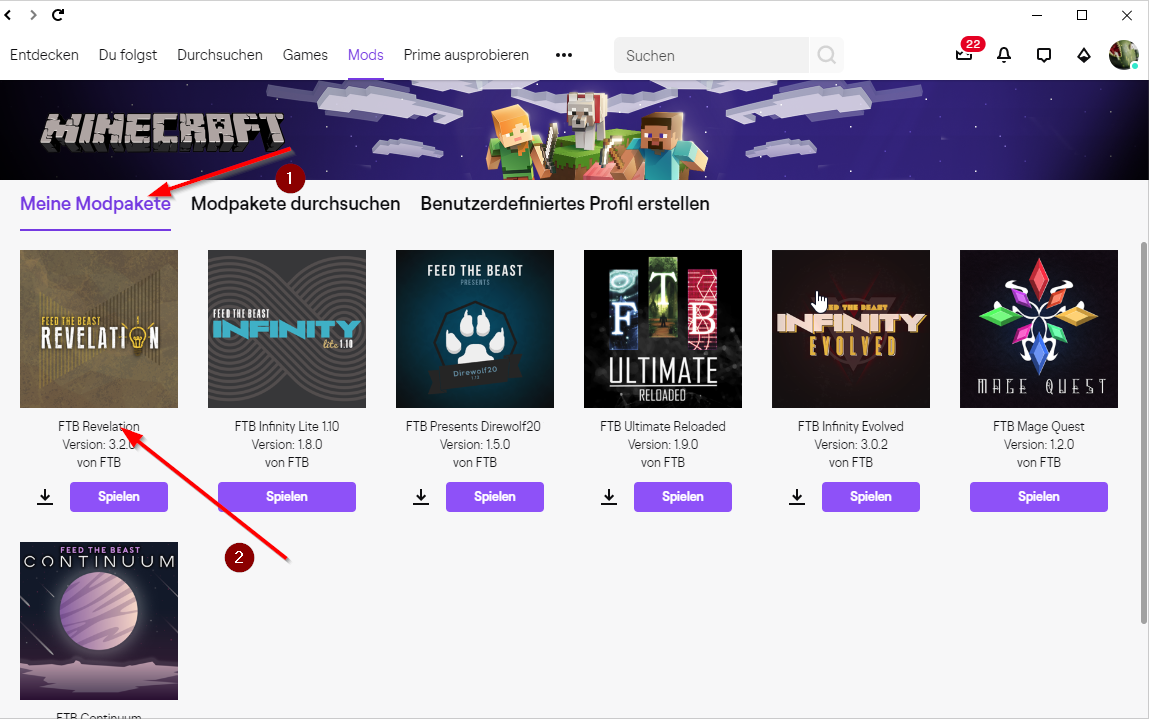The image size is (1149, 719).
Task: Click the vertical scrollbar
Action: (1144, 432)
